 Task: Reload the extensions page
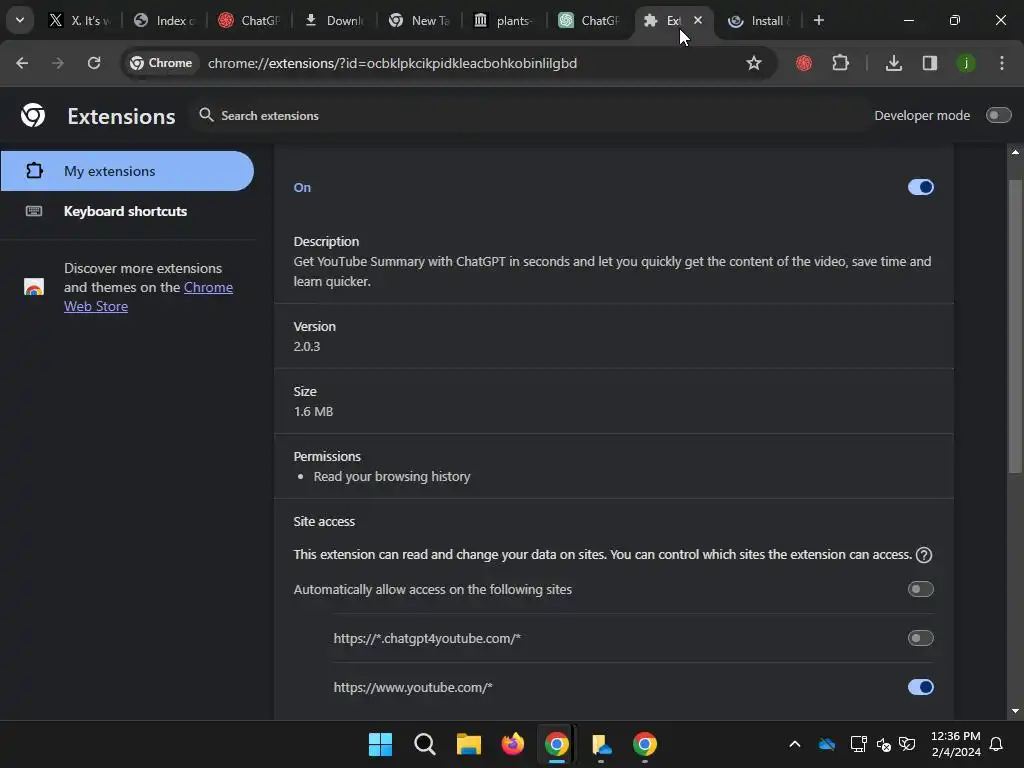(x=94, y=63)
